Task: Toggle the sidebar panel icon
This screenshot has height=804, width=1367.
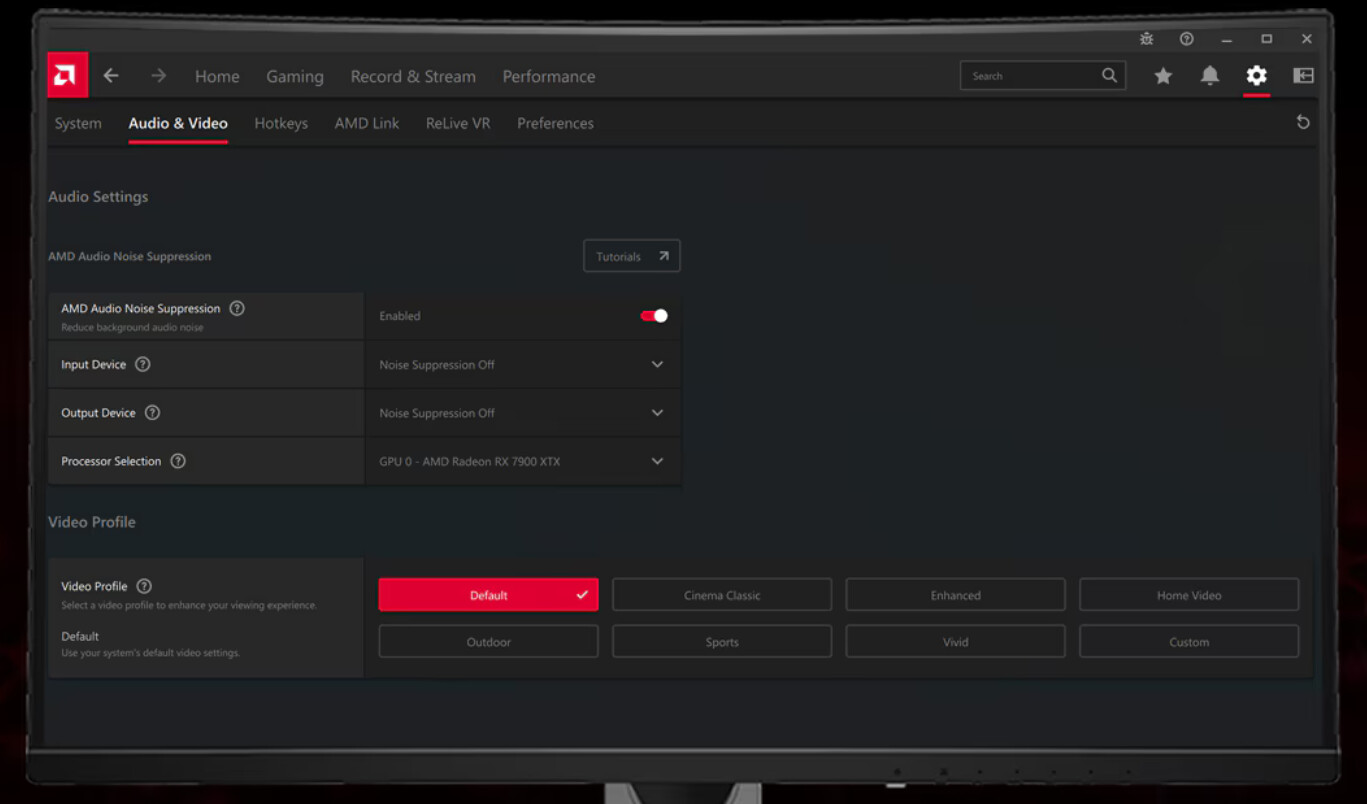Action: 1303,76
